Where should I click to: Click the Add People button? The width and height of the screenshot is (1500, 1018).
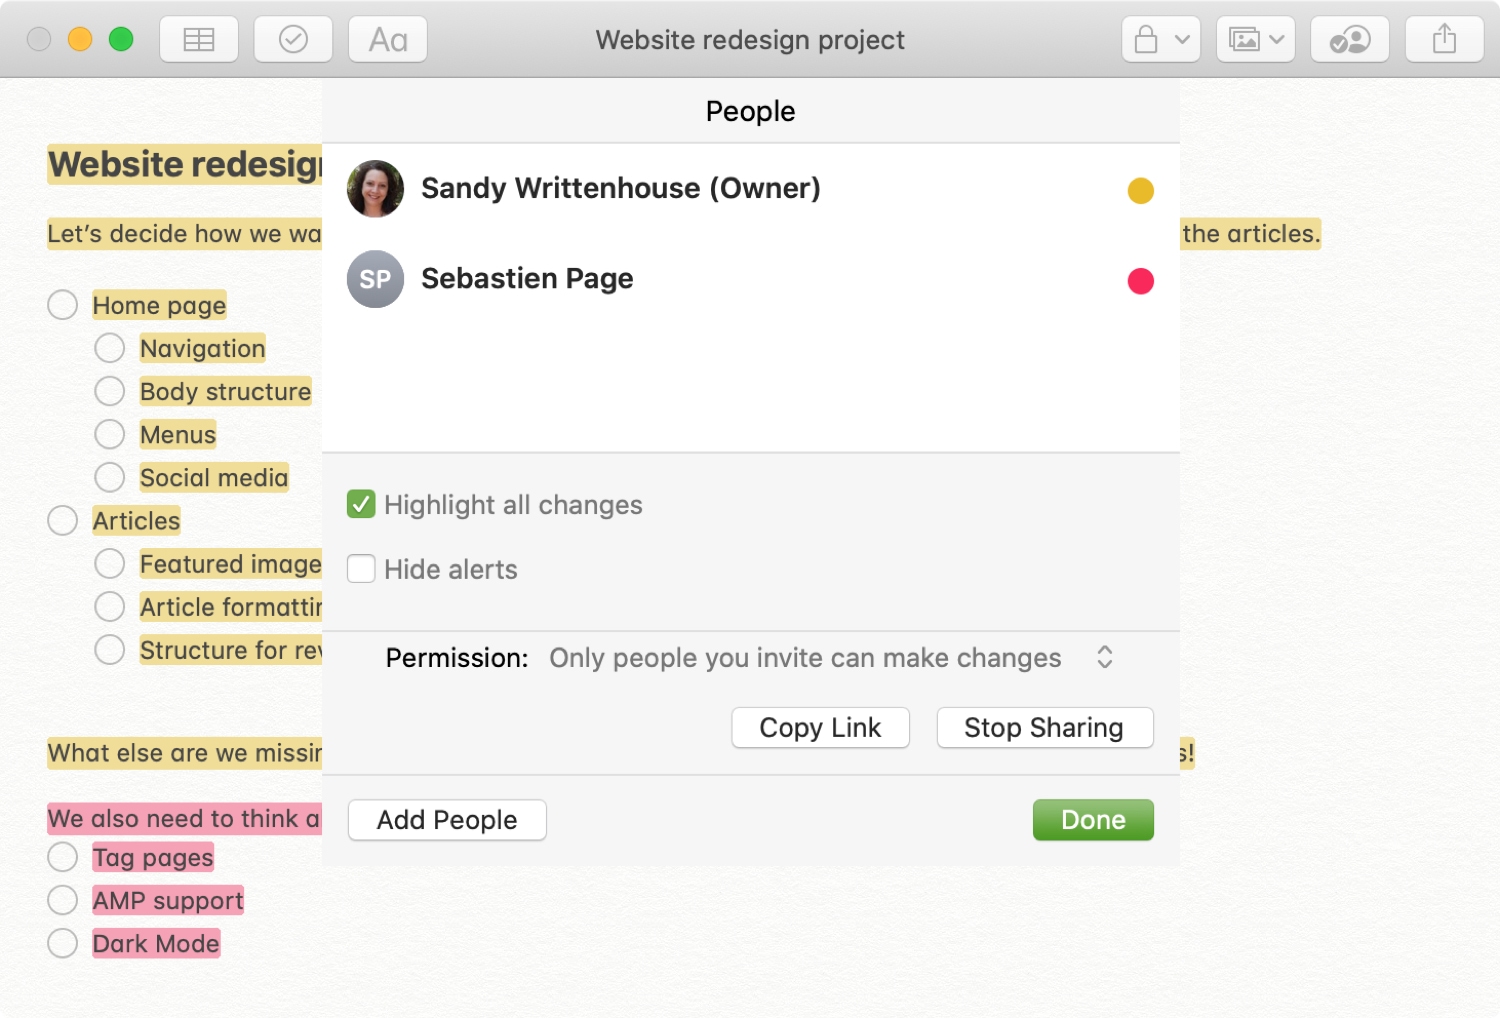447,820
